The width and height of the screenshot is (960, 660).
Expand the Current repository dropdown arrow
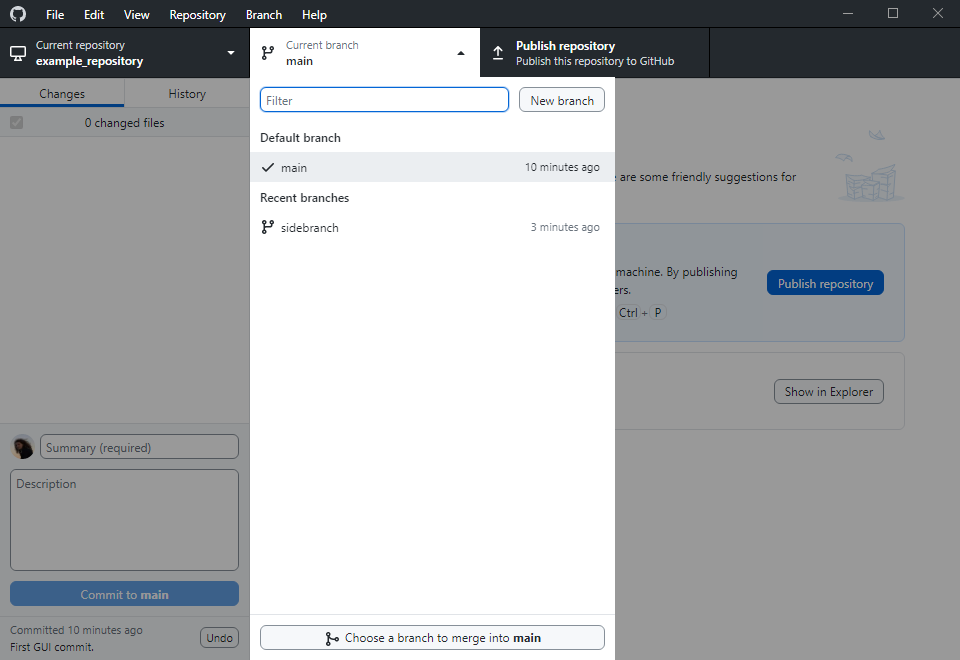[x=231, y=53]
